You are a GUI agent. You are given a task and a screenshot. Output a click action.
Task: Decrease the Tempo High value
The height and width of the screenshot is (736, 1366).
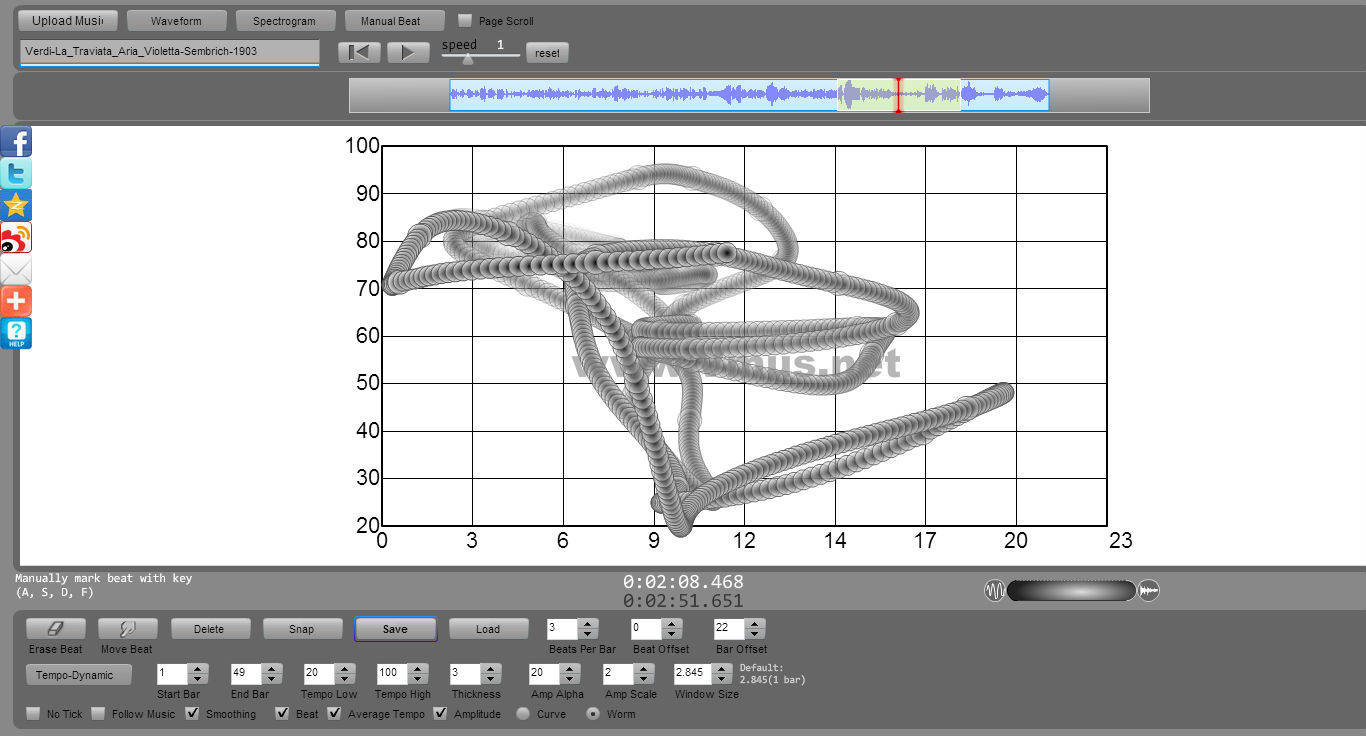420,679
